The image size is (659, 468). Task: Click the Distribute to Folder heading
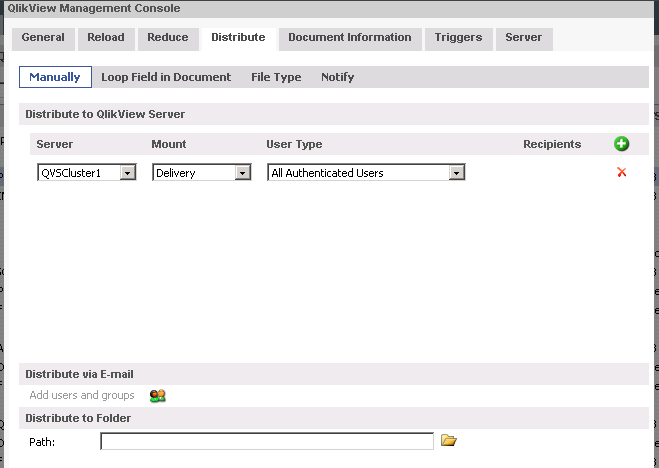tap(78, 418)
